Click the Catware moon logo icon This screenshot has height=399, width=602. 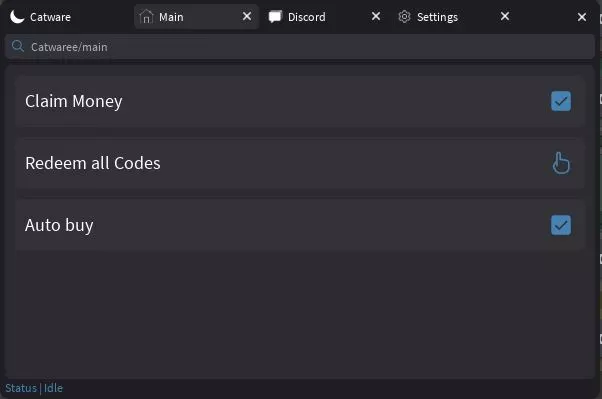pyautogui.click(x=17, y=17)
